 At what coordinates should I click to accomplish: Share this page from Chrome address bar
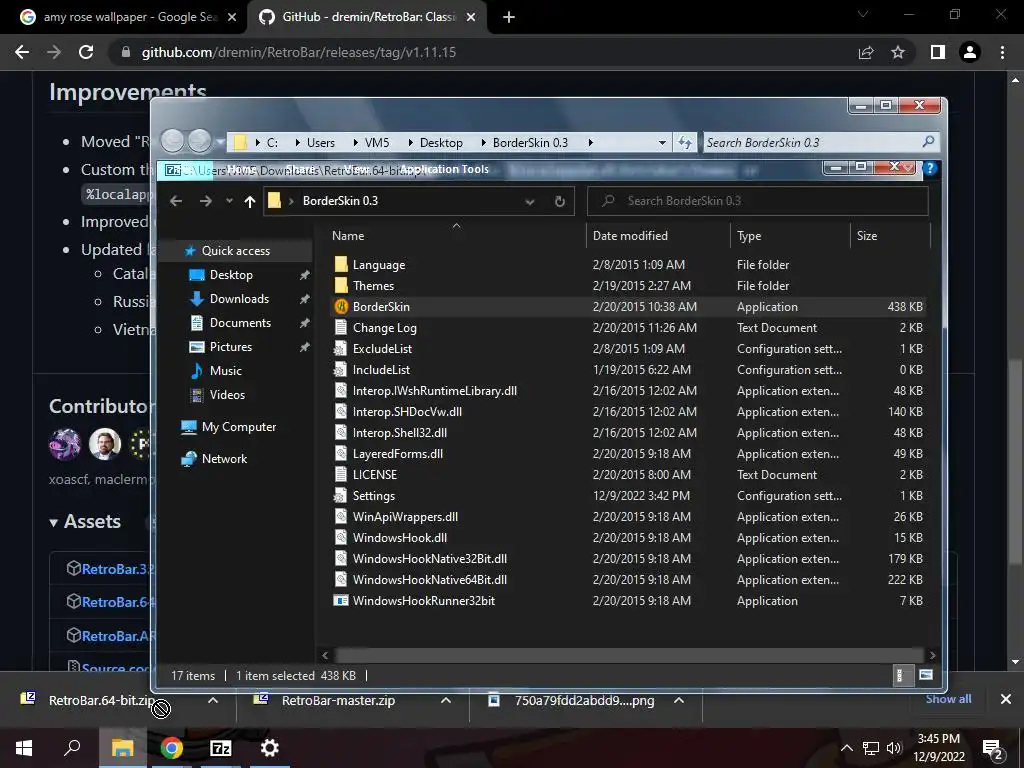(x=866, y=52)
